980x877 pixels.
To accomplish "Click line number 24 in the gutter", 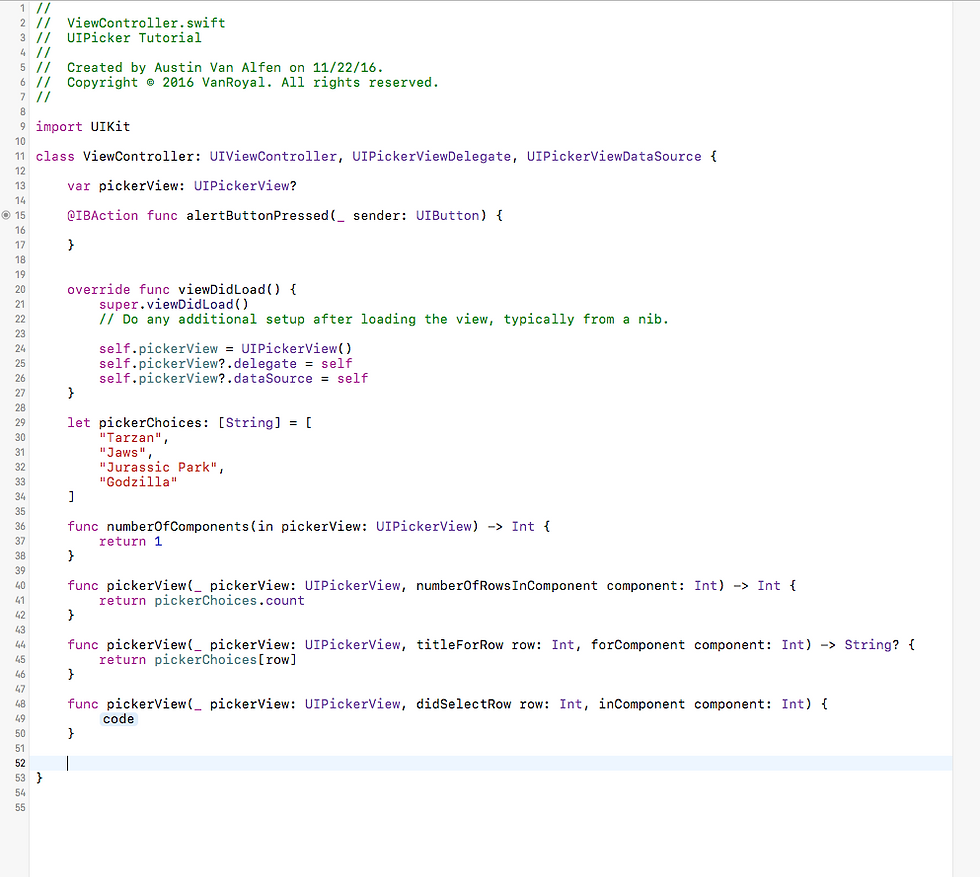I will click(x=21, y=349).
